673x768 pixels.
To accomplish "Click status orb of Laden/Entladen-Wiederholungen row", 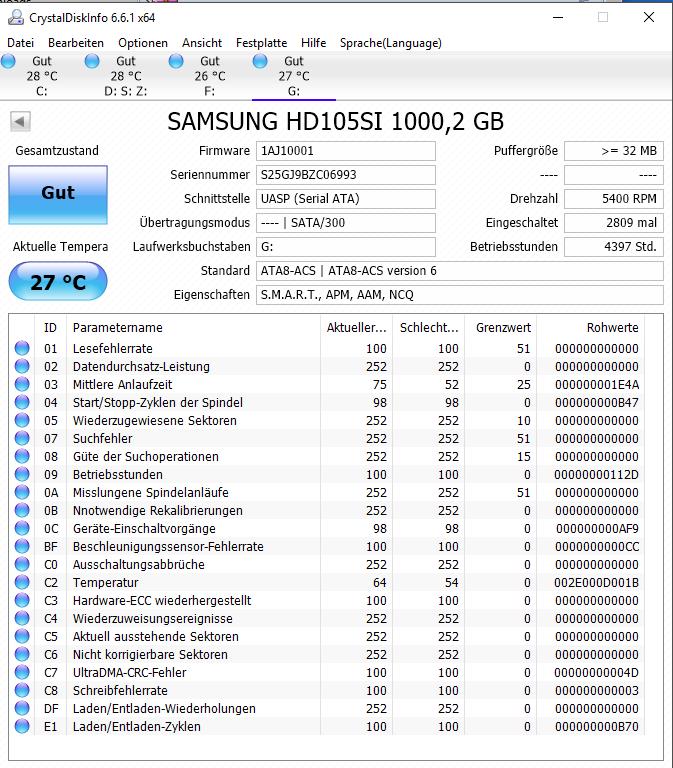I will [22, 708].
